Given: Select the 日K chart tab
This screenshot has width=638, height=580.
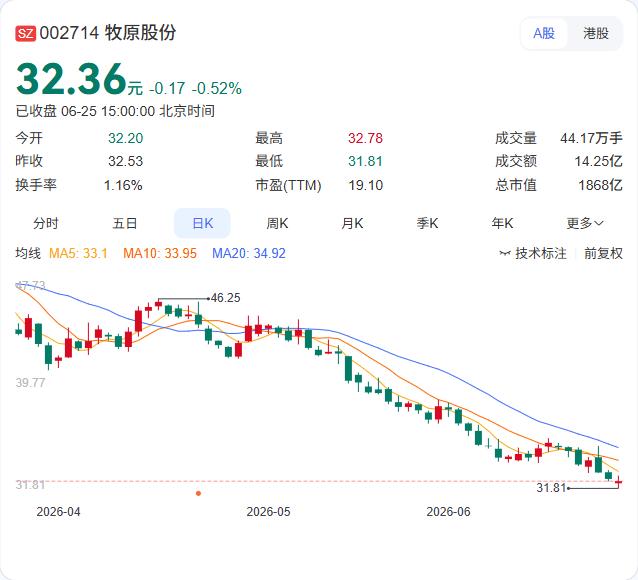Looking at the screenshot, I should (202, 223).
